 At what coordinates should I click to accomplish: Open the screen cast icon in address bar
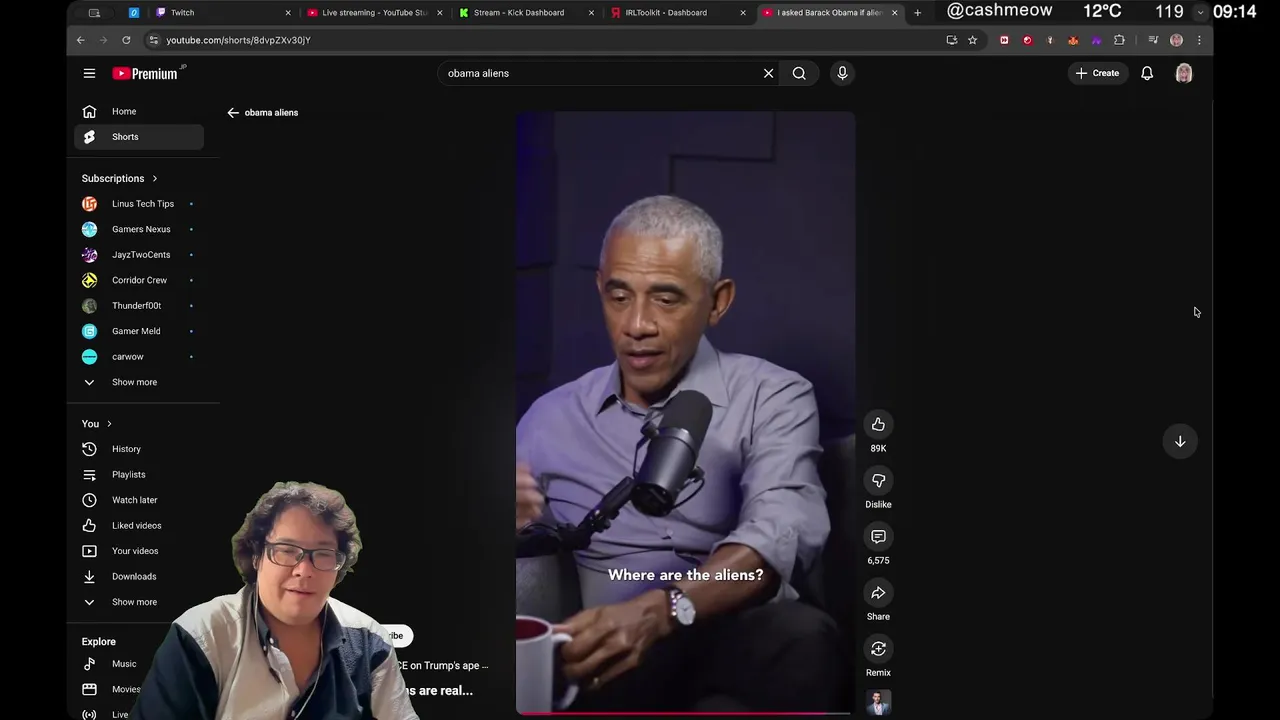pyautogui.click(x=951, y=40)
